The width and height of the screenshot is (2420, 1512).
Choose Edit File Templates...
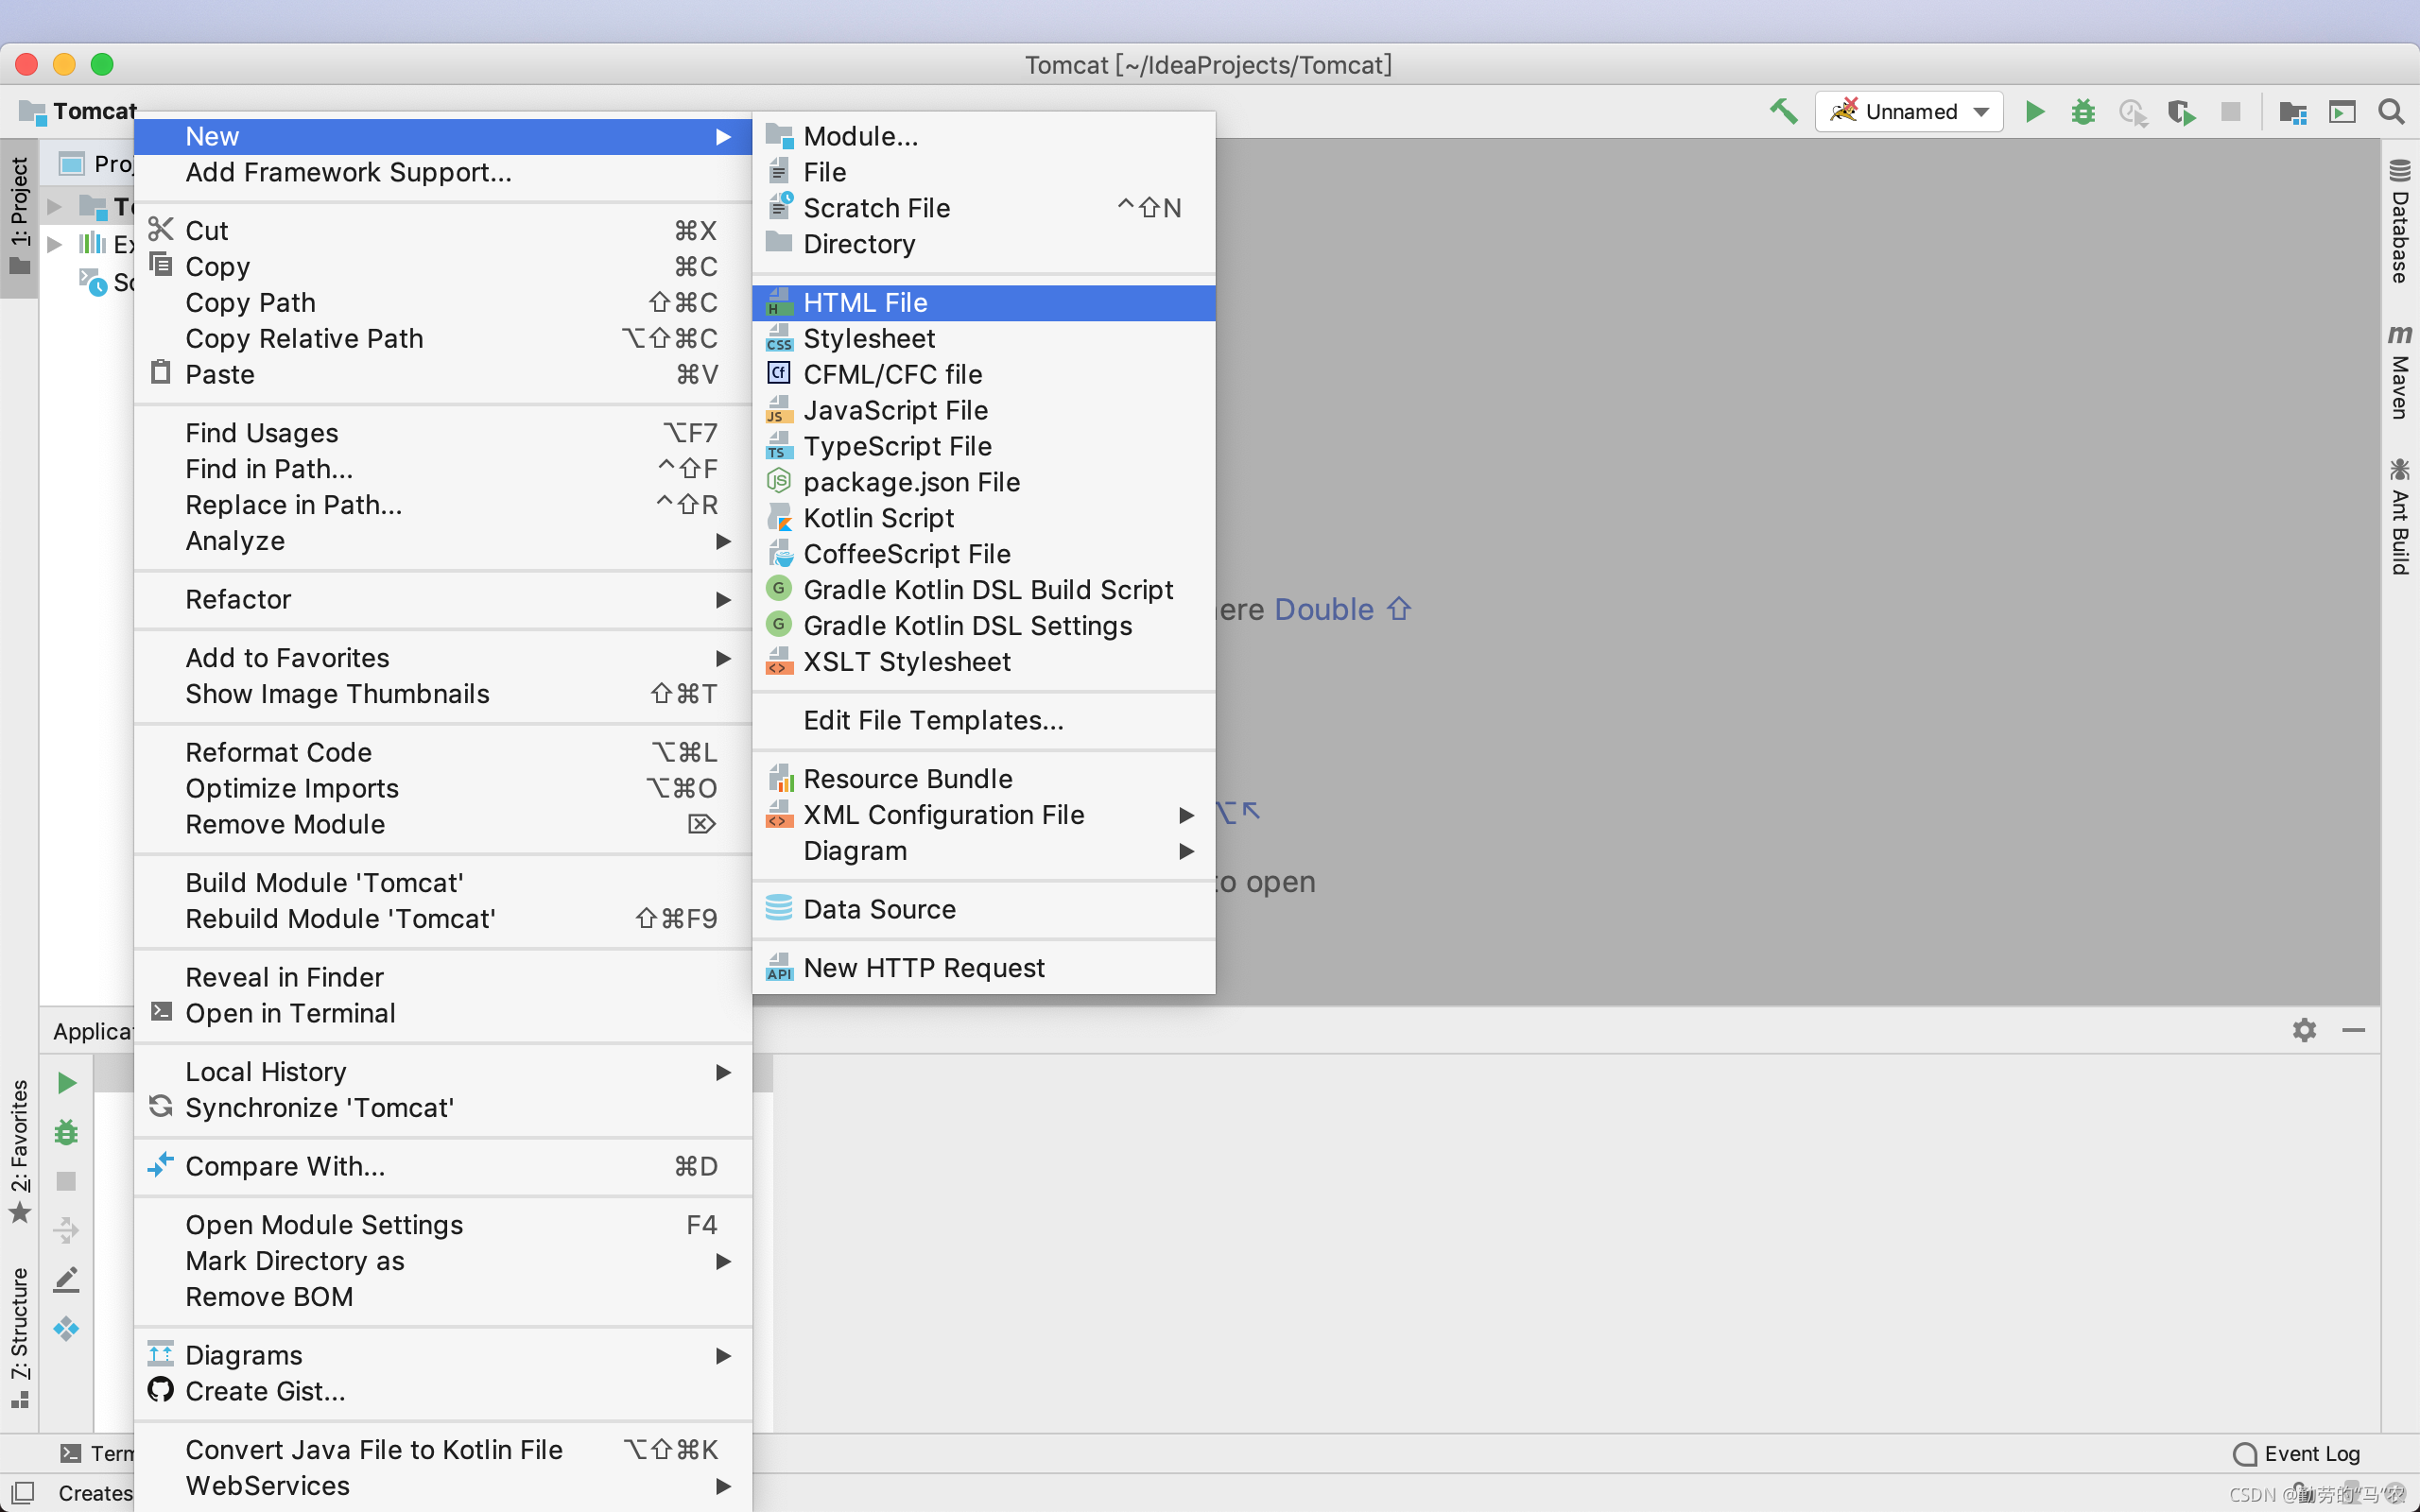click(x=984, y=721)
